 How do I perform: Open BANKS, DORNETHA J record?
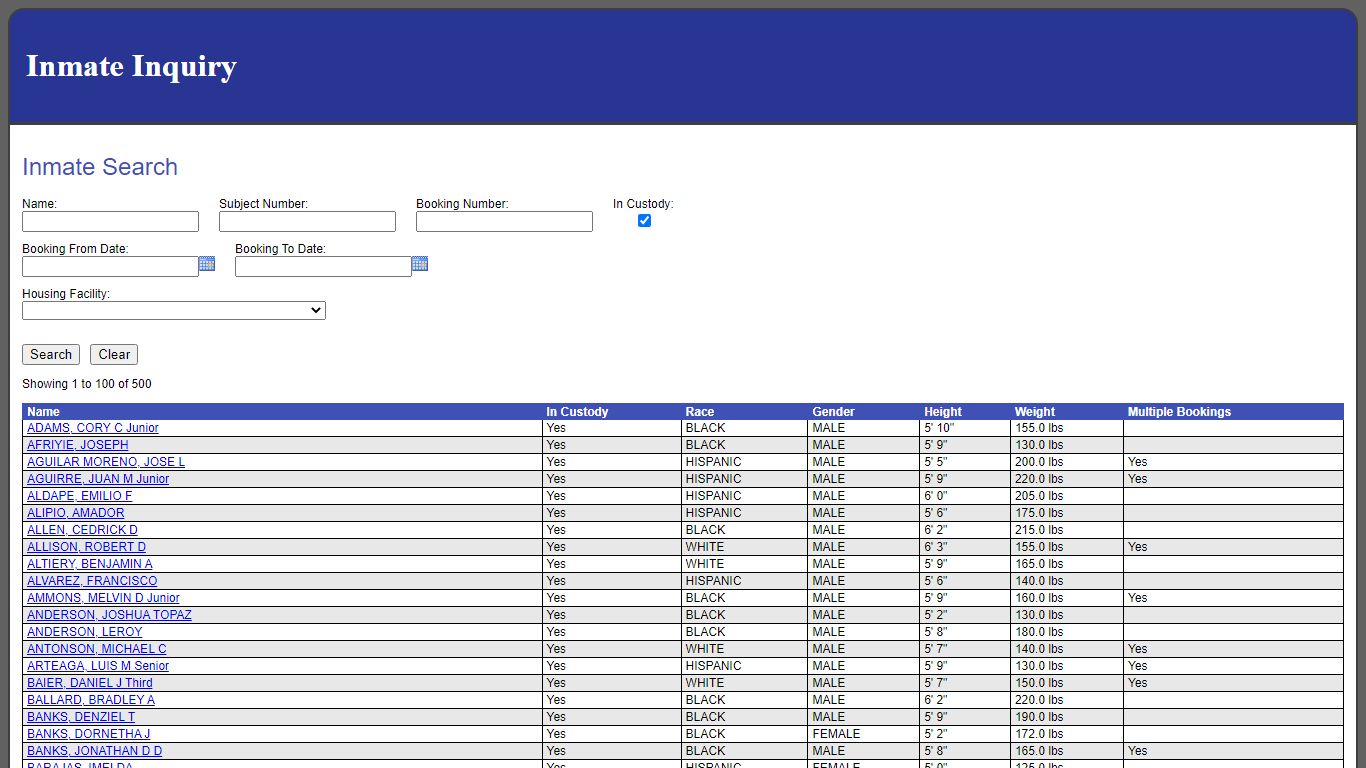pyautogui.click(x=89, y=734)
